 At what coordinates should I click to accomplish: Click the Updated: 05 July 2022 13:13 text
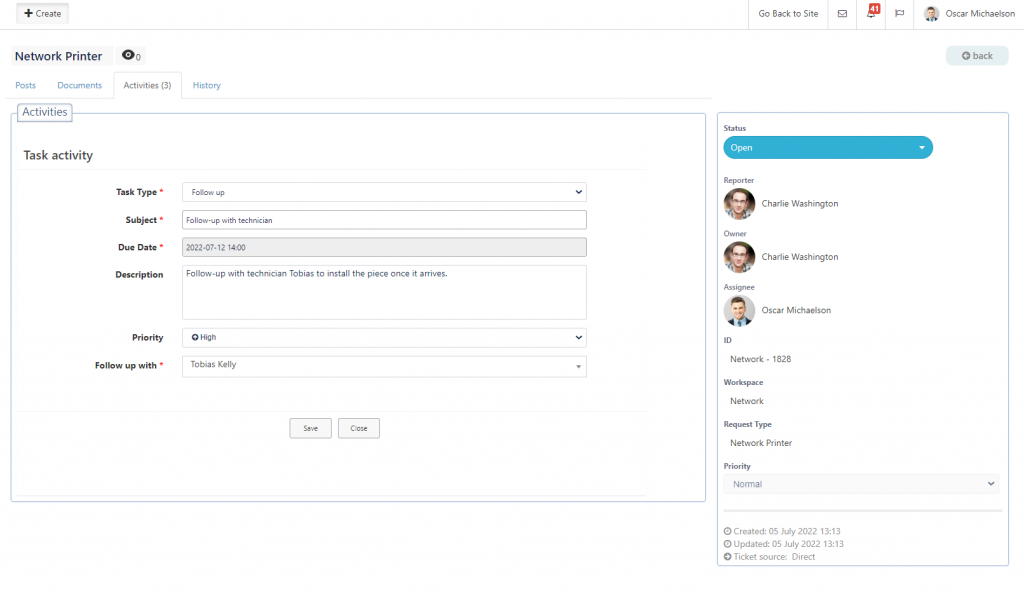pyautogui.click(x=788, y=544)
